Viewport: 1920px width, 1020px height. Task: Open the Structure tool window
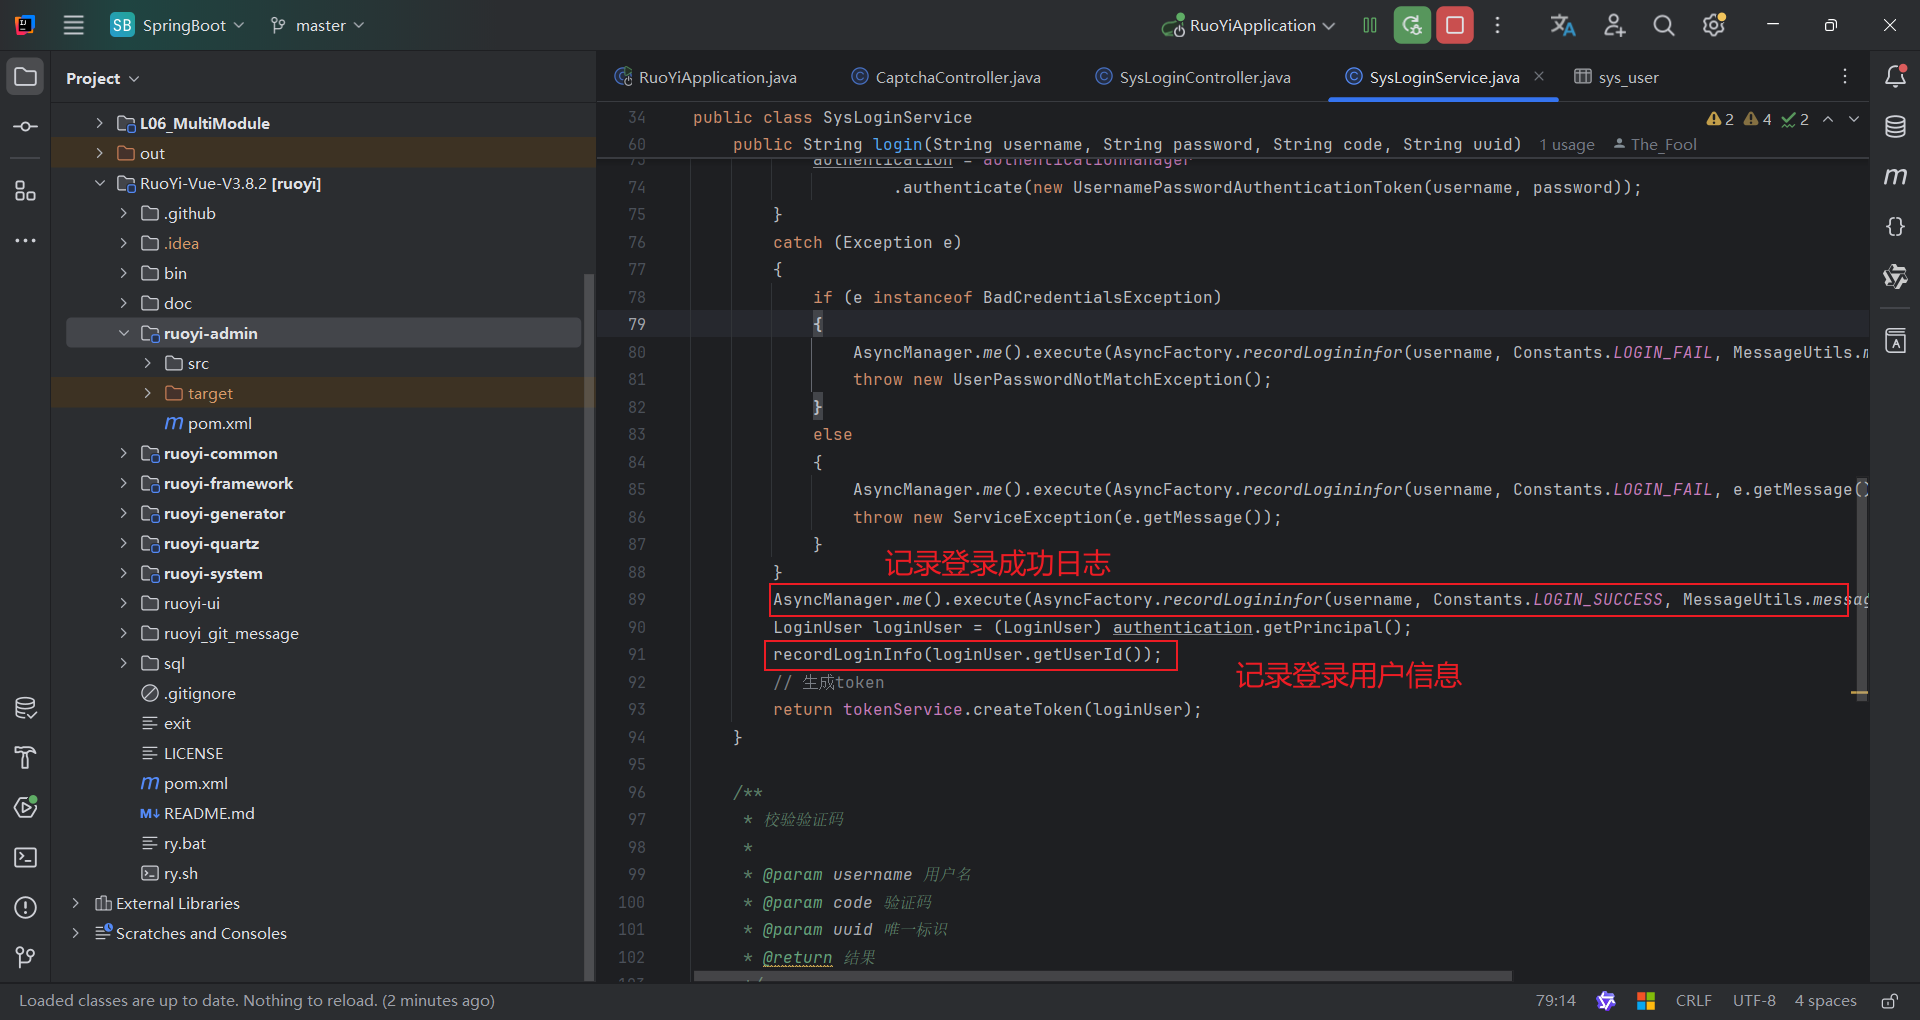tap(25, 191)
